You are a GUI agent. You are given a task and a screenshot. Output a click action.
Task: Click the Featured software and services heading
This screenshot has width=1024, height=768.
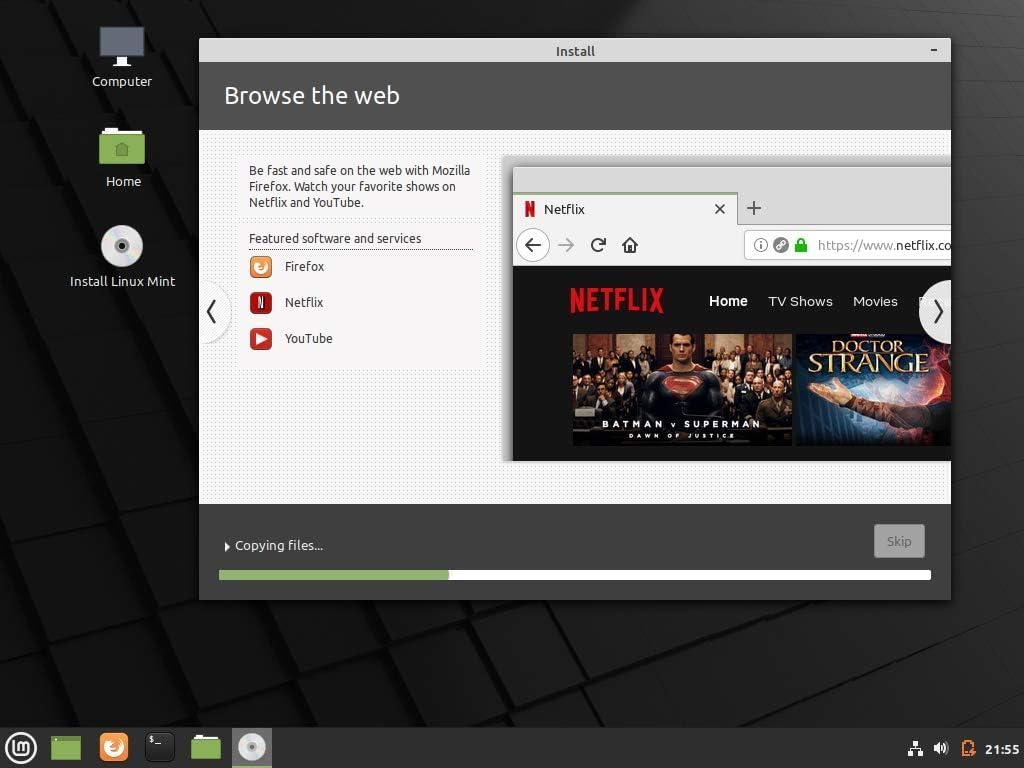(x=335, y=238)
